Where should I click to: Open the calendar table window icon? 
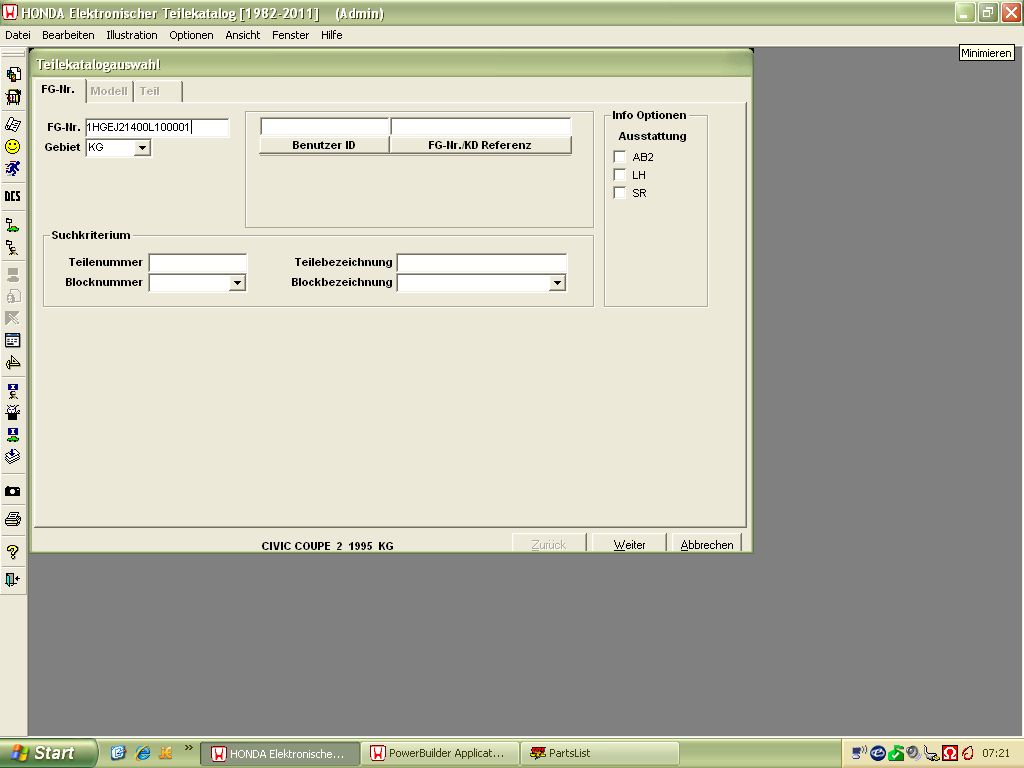[13, 340]
